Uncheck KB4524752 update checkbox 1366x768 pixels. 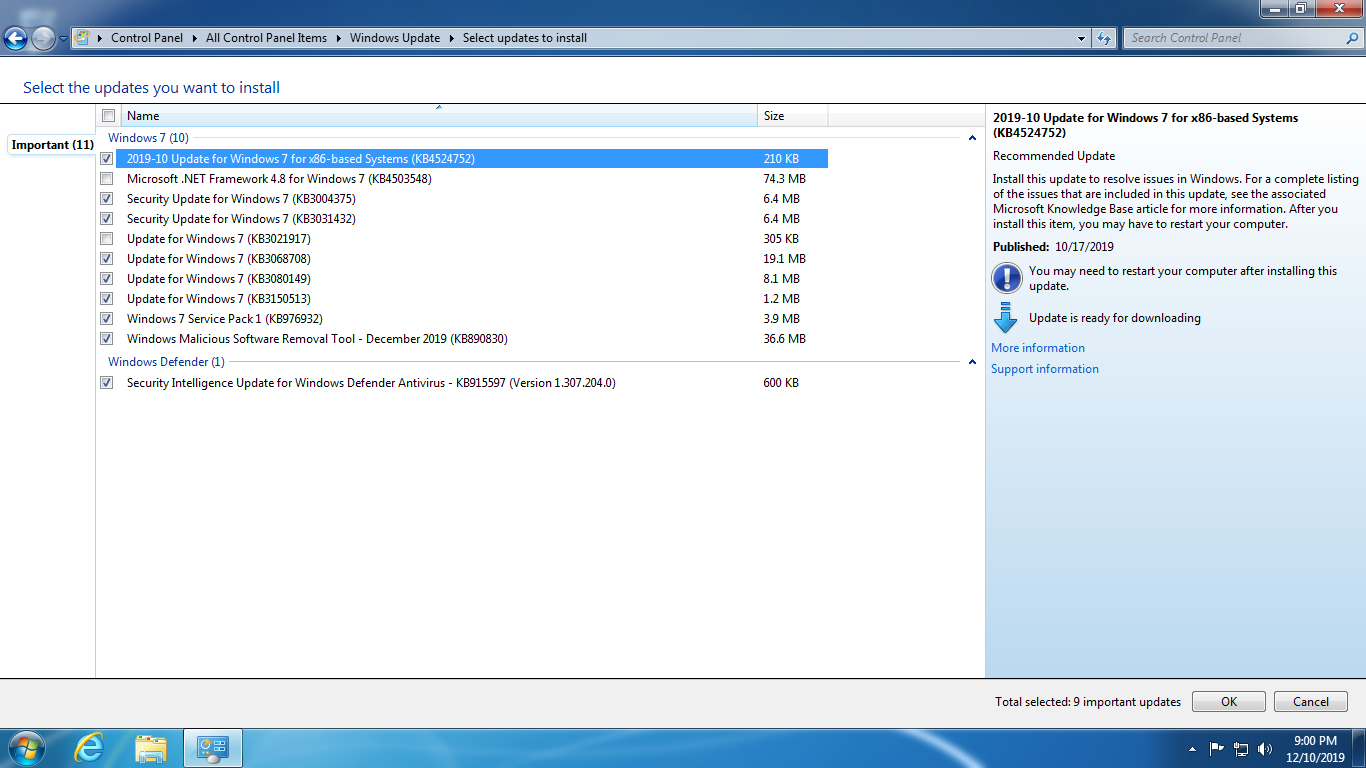(x=107, y=159)
